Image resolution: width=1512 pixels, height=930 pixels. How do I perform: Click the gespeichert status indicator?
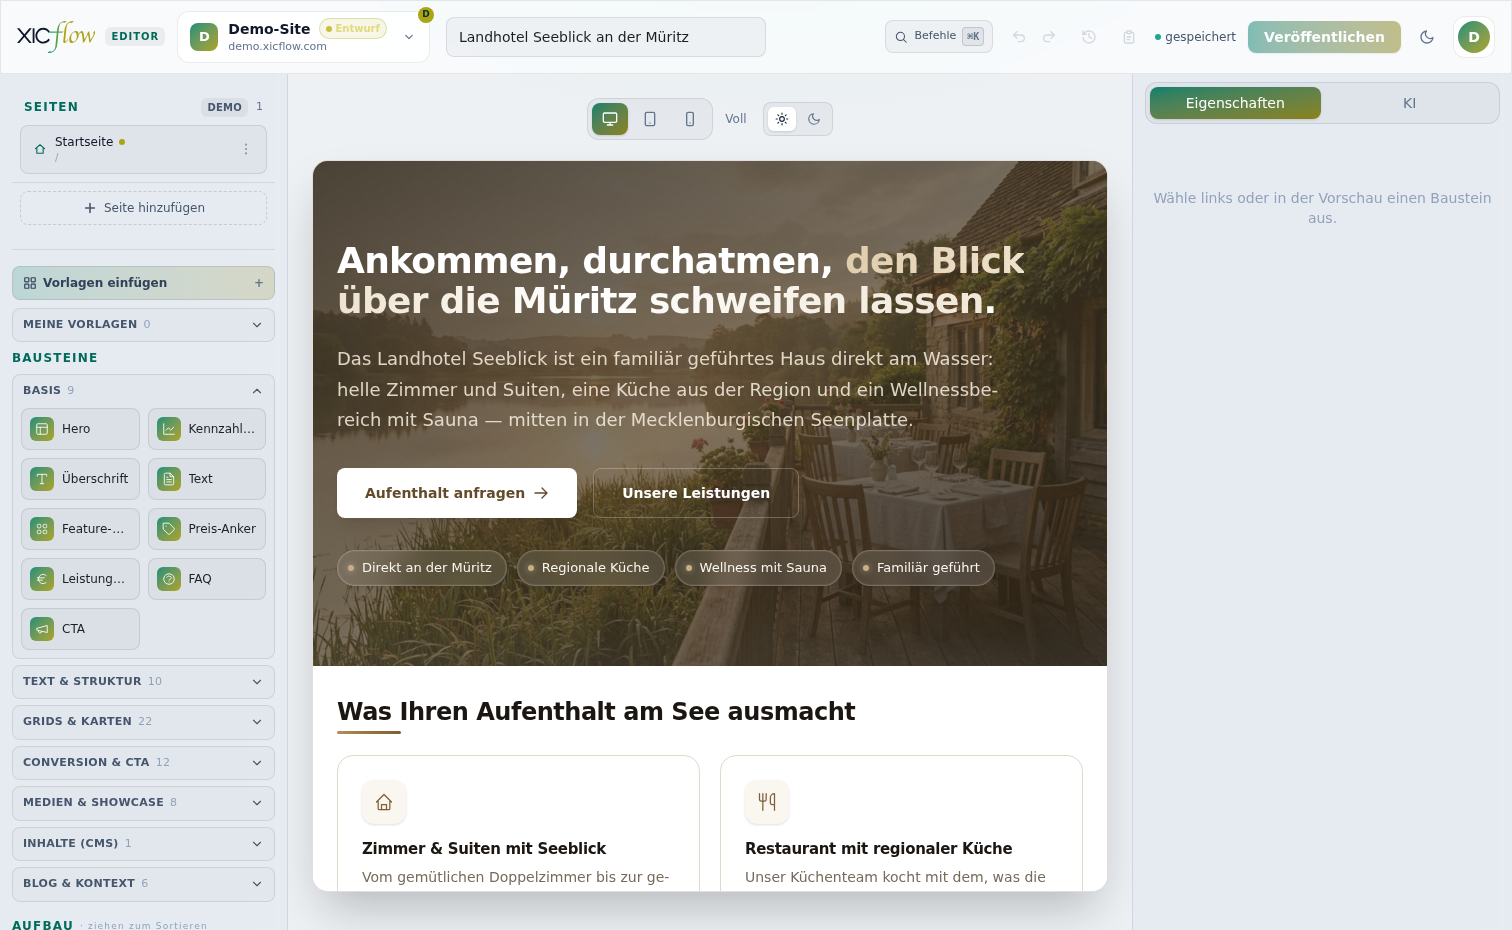(x=1195, y=37)
